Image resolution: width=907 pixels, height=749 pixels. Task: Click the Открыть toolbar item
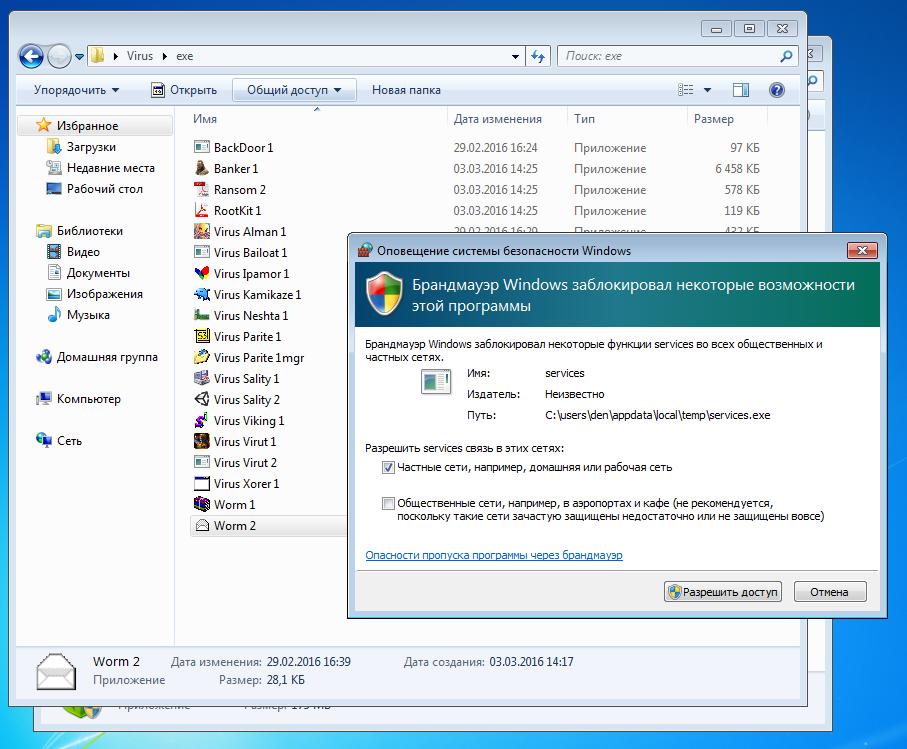pyautogui.click(x=184, y=90)
